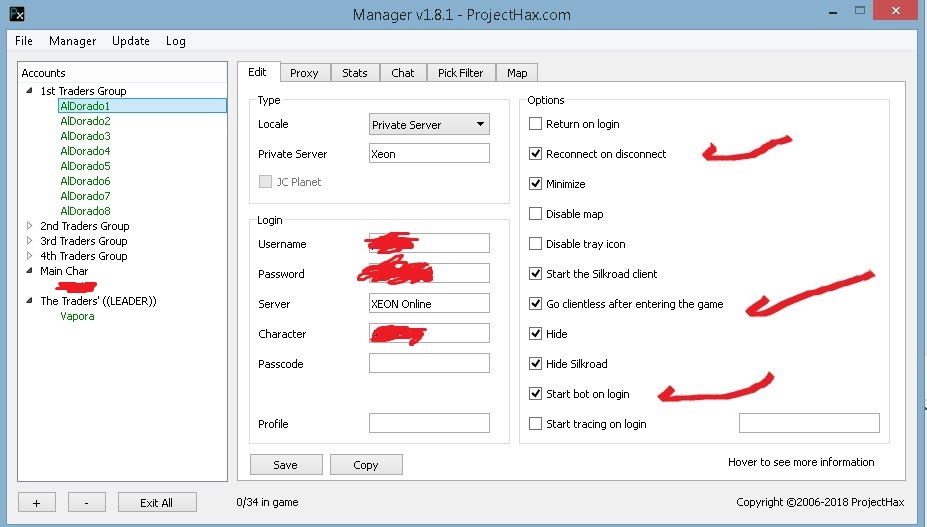Select the Vapora character in the tree

pyautogui.click(x=77, y=316)
